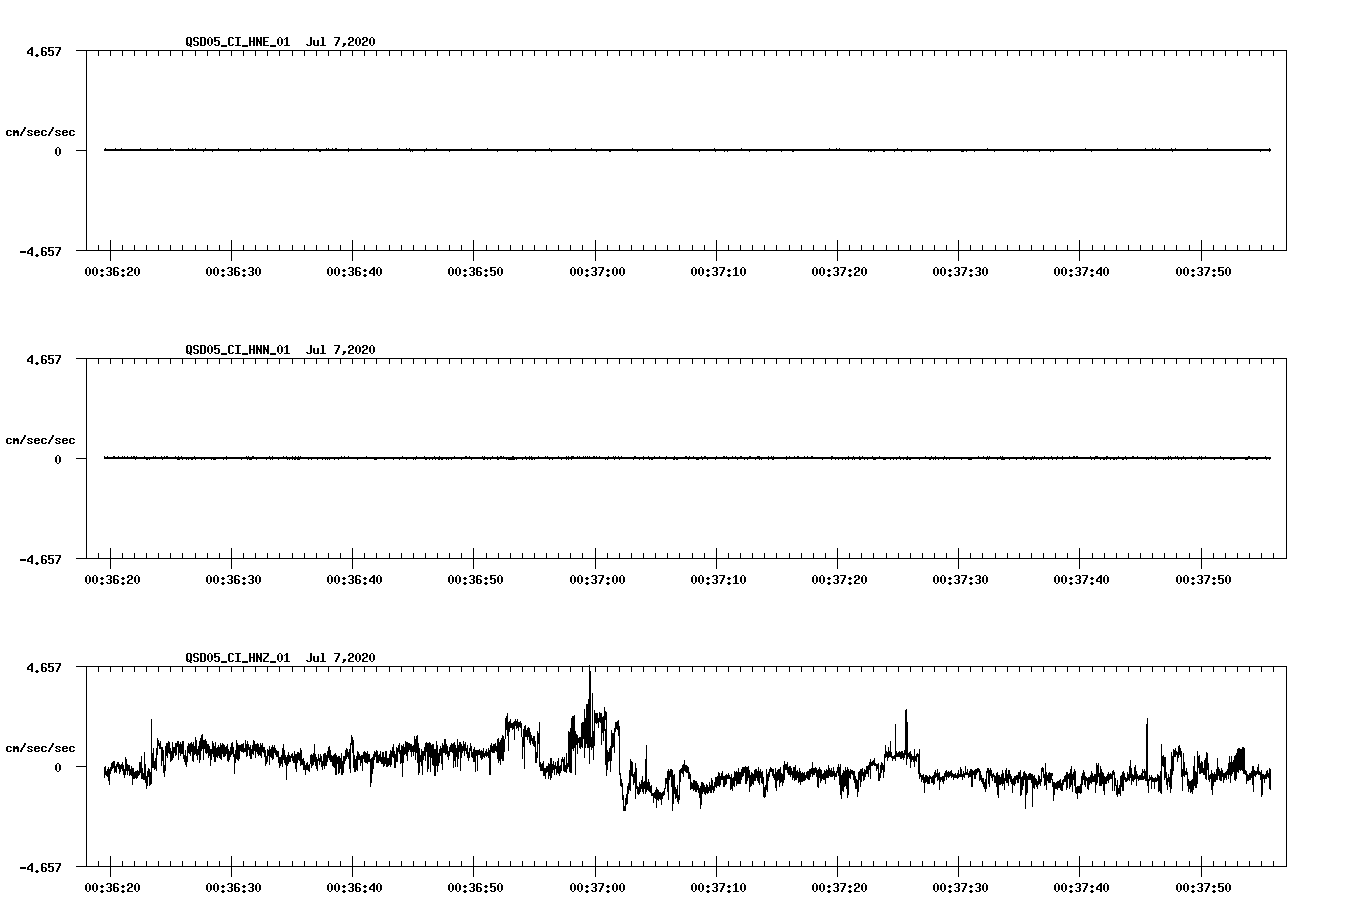The image size is (1358, 924).
Task: Click 00:37:30 label under the HNZ plot
Action: [x=960, y=888]
